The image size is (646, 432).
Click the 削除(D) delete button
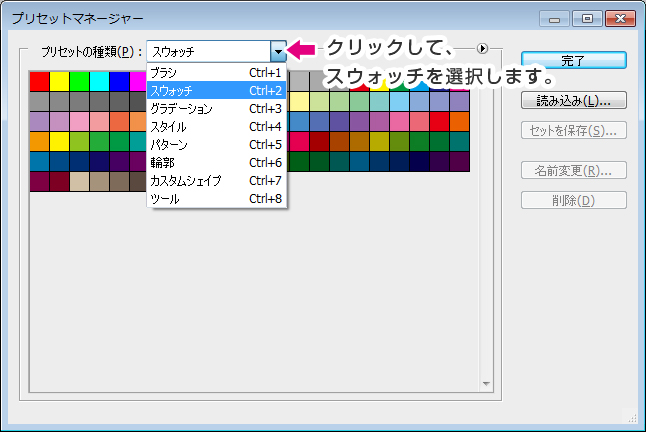(x=574, y=200)
